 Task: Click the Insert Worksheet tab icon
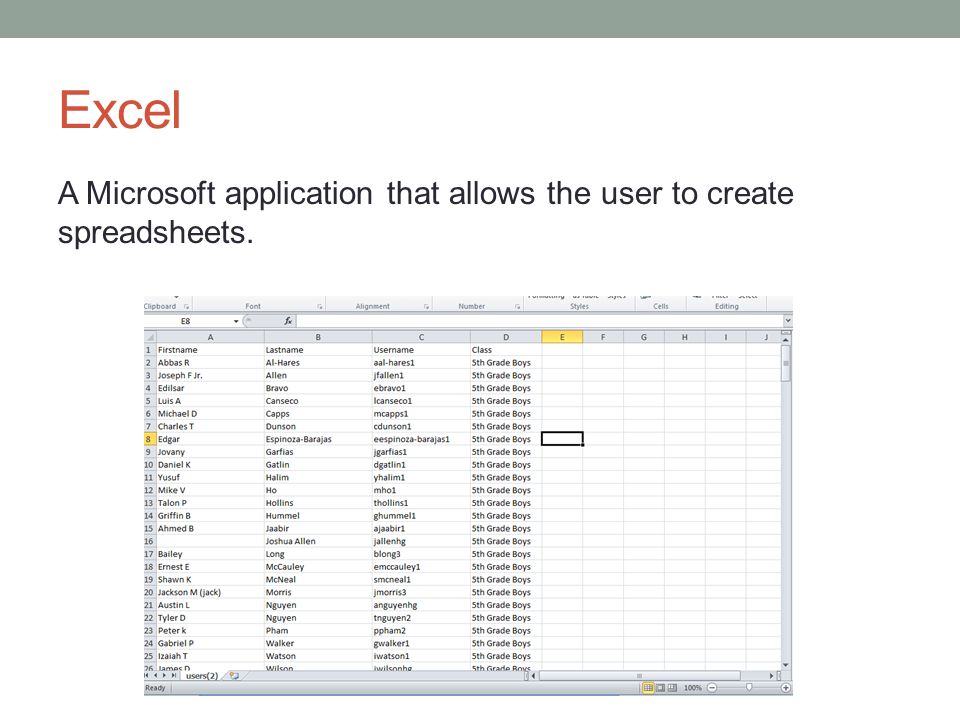(x=234, y=676)
